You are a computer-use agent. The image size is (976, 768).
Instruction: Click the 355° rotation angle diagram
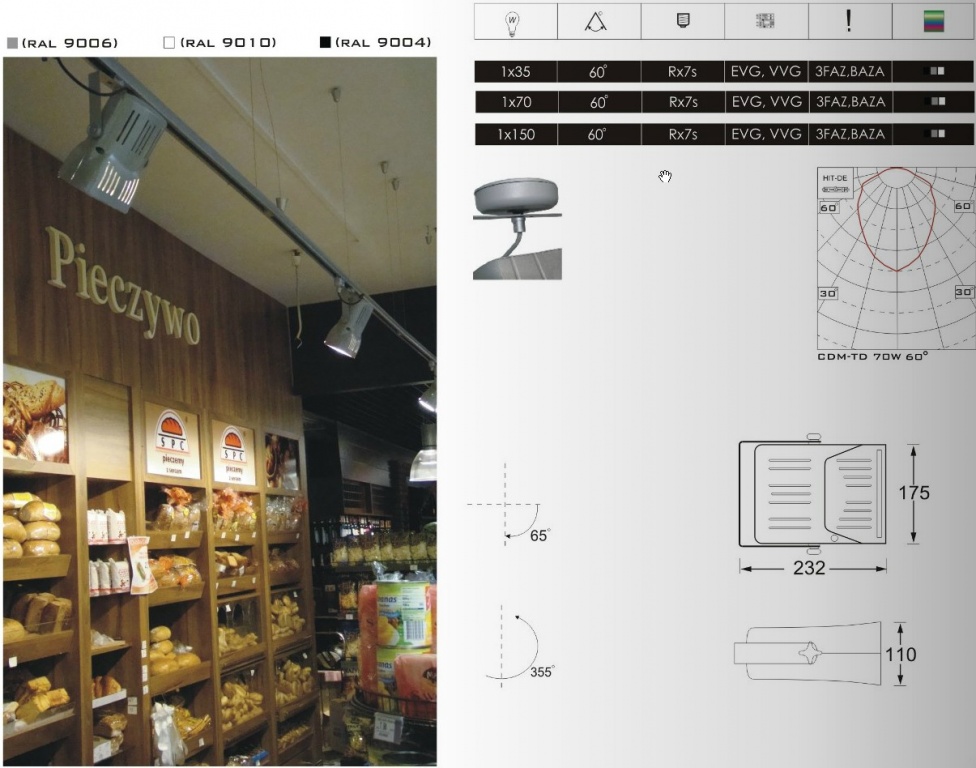[519, 646]
